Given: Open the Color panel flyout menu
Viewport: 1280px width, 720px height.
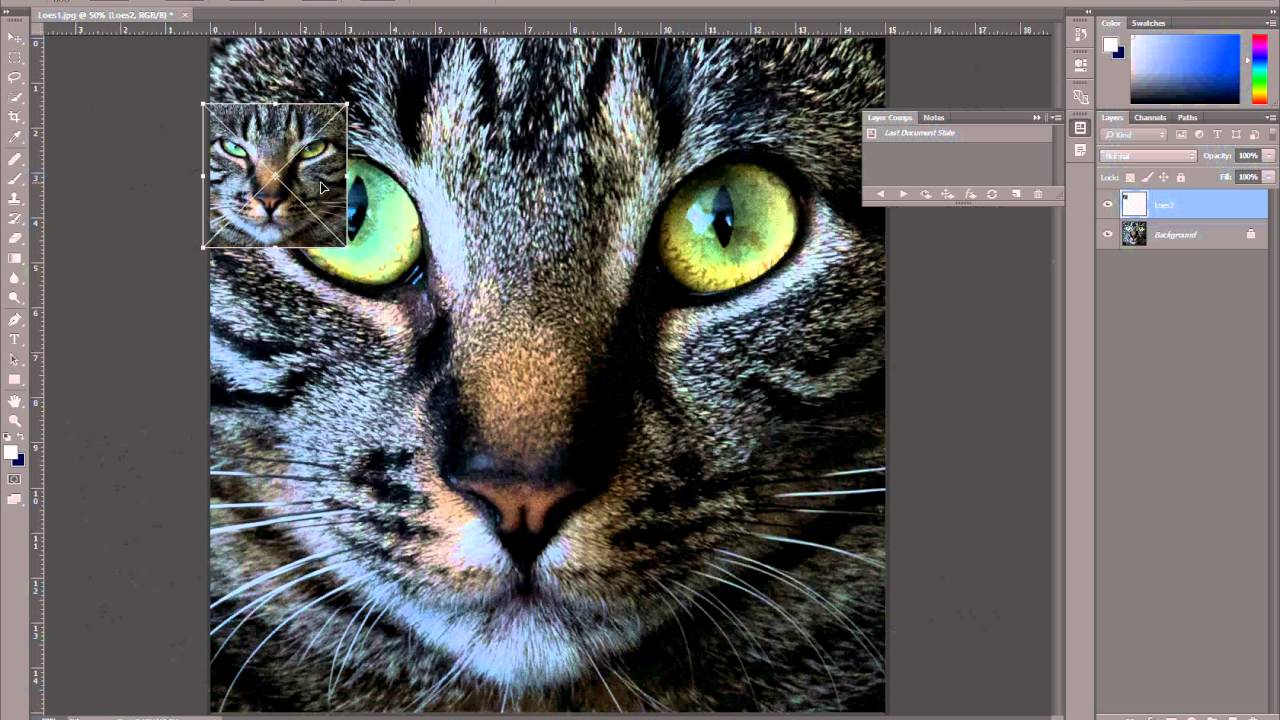Looking at the screenshot, I should [x=1272, y=23].
